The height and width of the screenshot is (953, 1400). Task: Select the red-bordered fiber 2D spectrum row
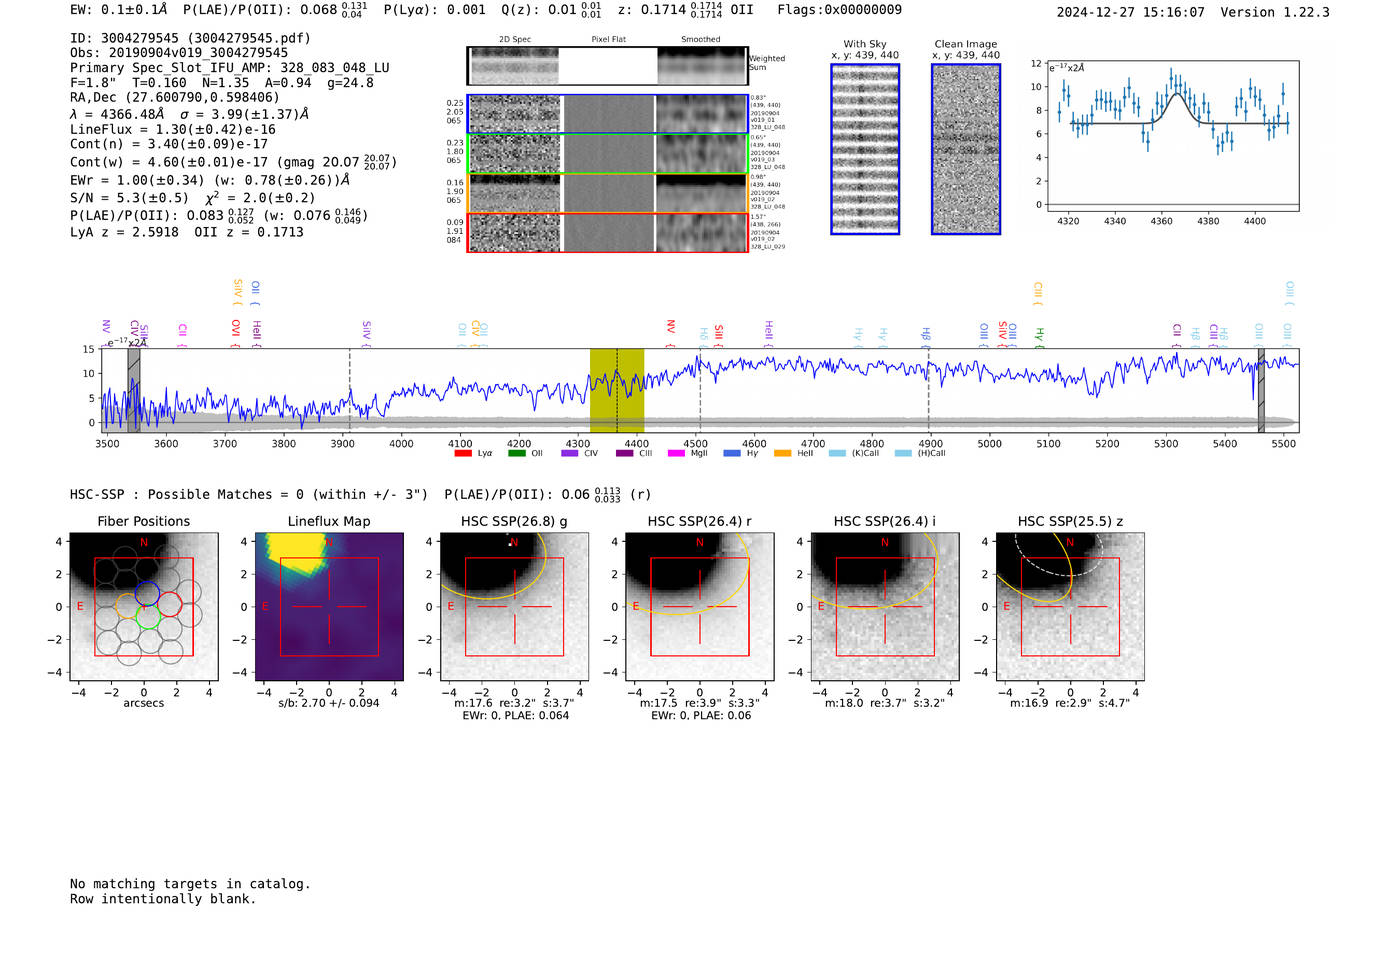click(x=608, y=232)
